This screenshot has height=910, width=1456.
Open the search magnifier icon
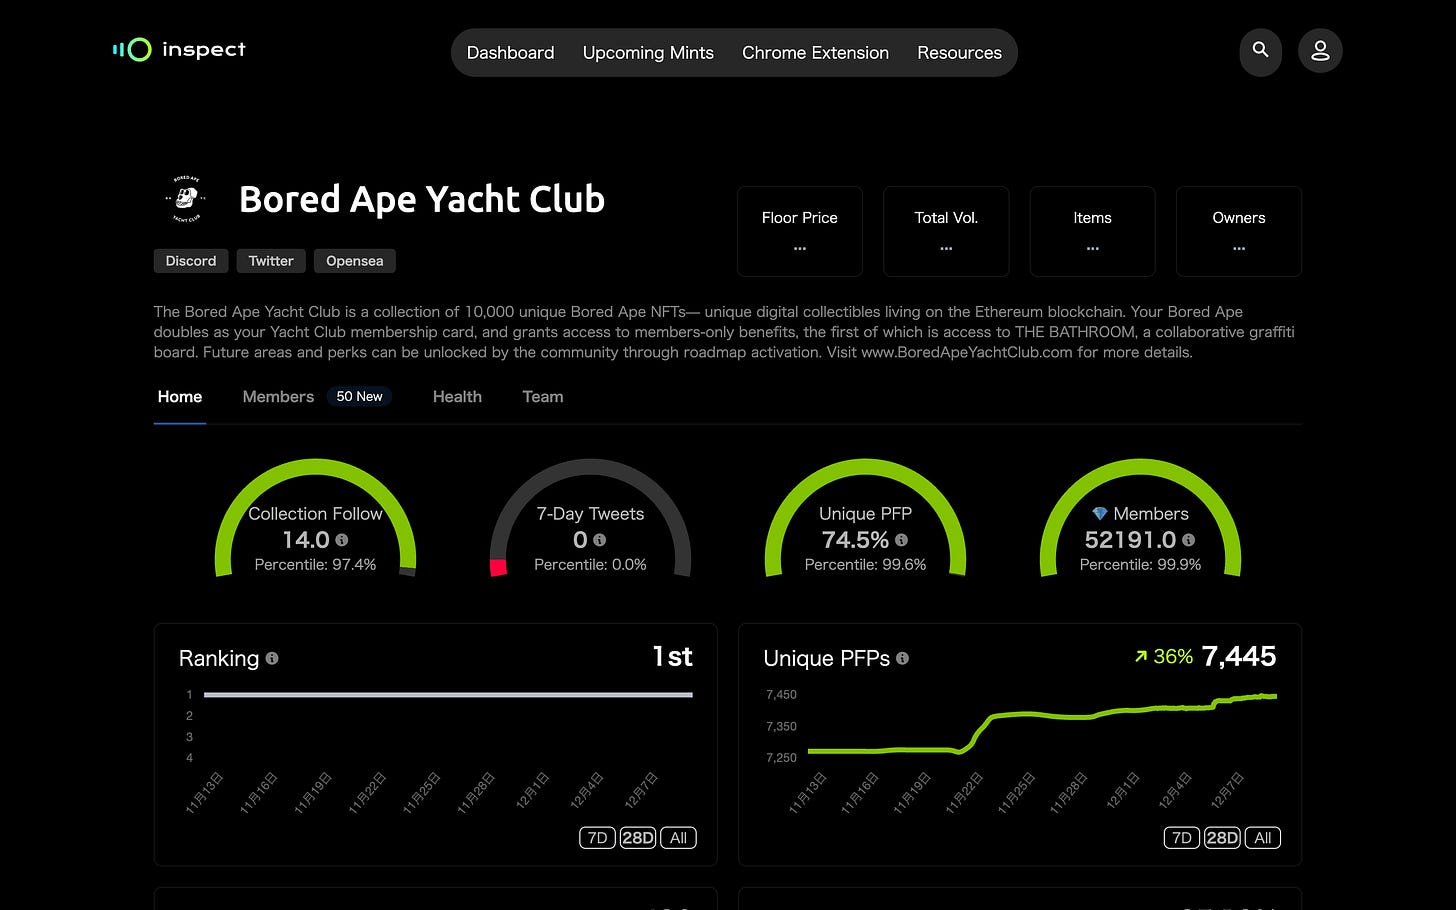[x=1261, y=50]
